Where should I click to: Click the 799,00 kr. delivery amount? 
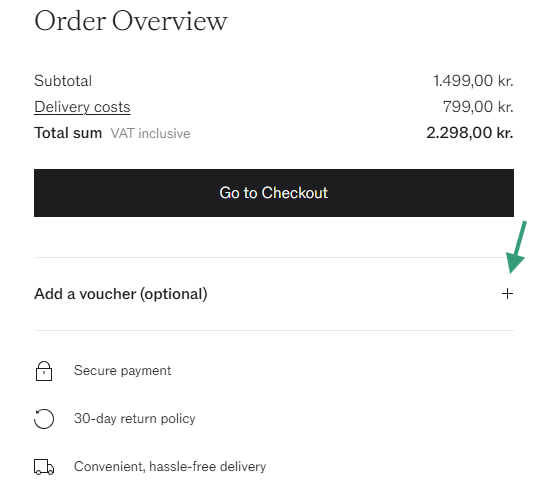pos(478,107)
